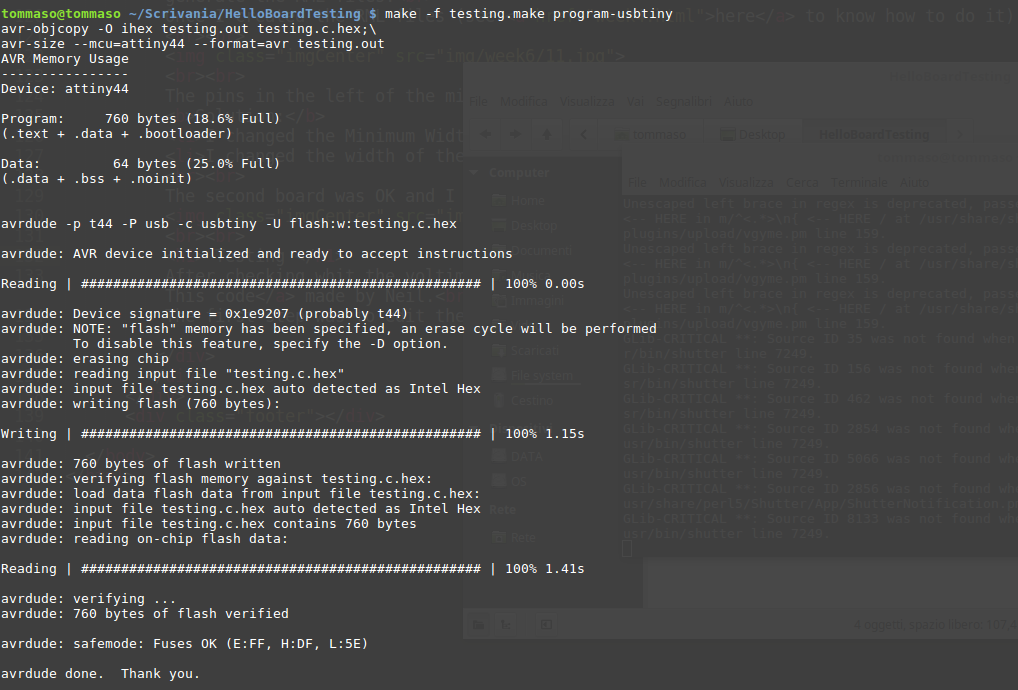Select the OS drive in sidebar

[518, 481]
